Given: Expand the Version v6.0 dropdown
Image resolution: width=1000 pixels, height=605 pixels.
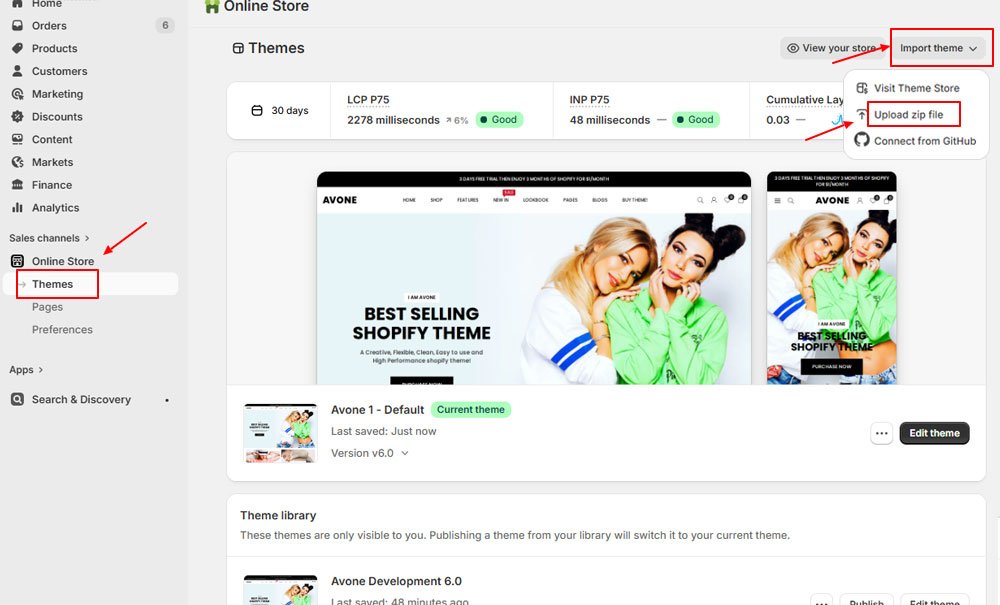Looking at the screenshot, I should [370, 453].
